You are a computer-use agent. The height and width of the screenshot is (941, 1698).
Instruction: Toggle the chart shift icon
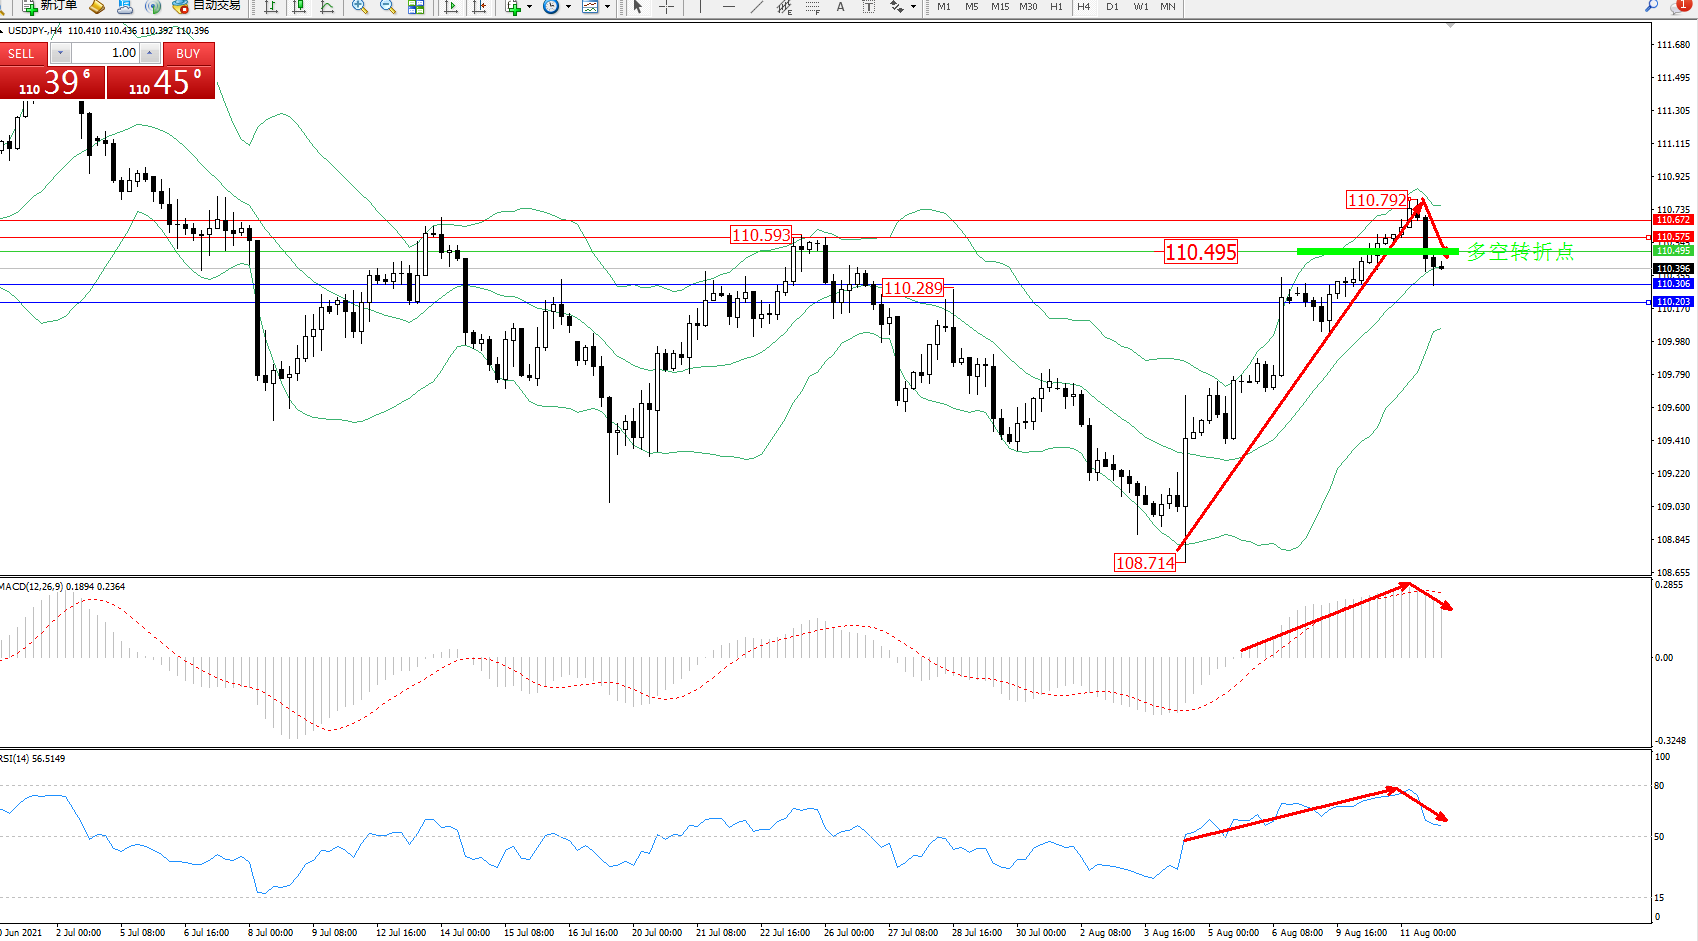479,7
